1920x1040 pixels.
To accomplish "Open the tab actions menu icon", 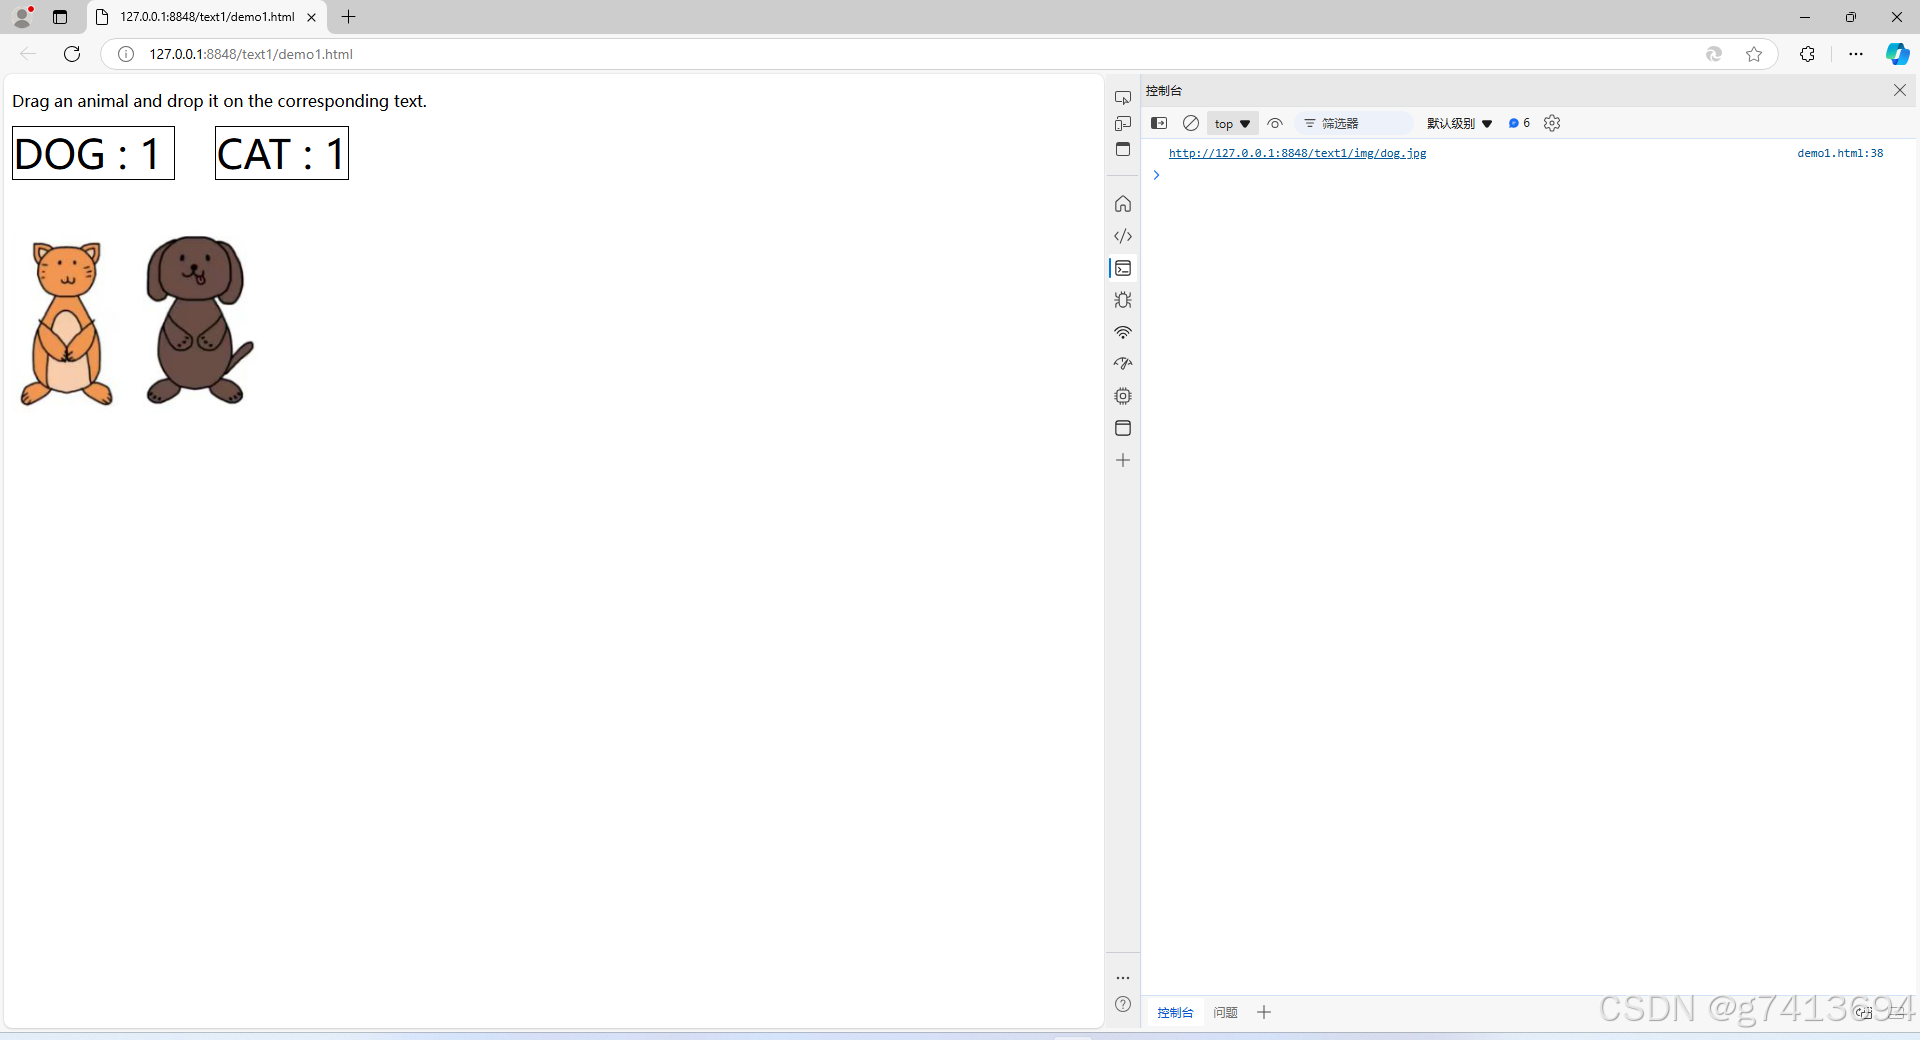I will [60, 17].
